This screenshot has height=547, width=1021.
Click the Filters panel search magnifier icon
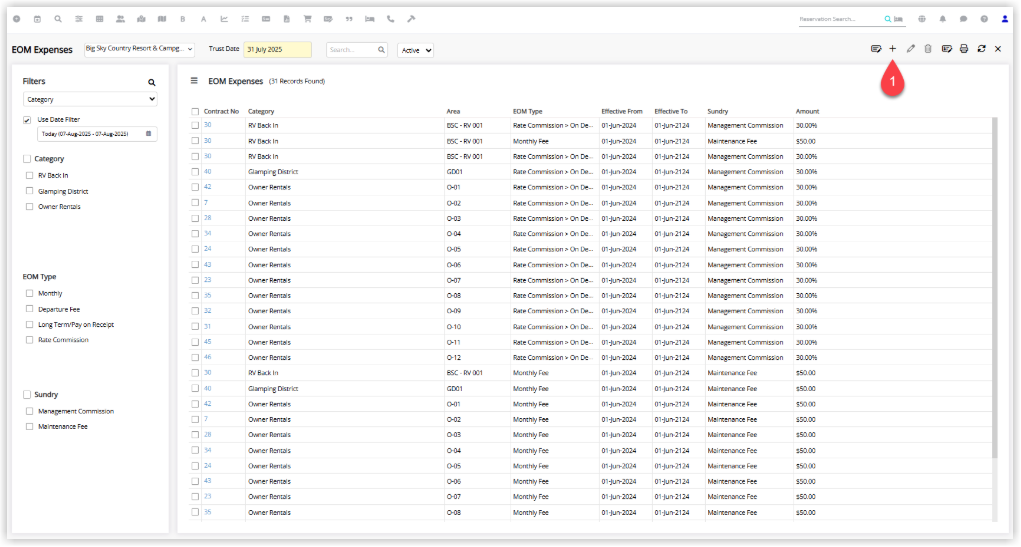(x=152, y=82)
